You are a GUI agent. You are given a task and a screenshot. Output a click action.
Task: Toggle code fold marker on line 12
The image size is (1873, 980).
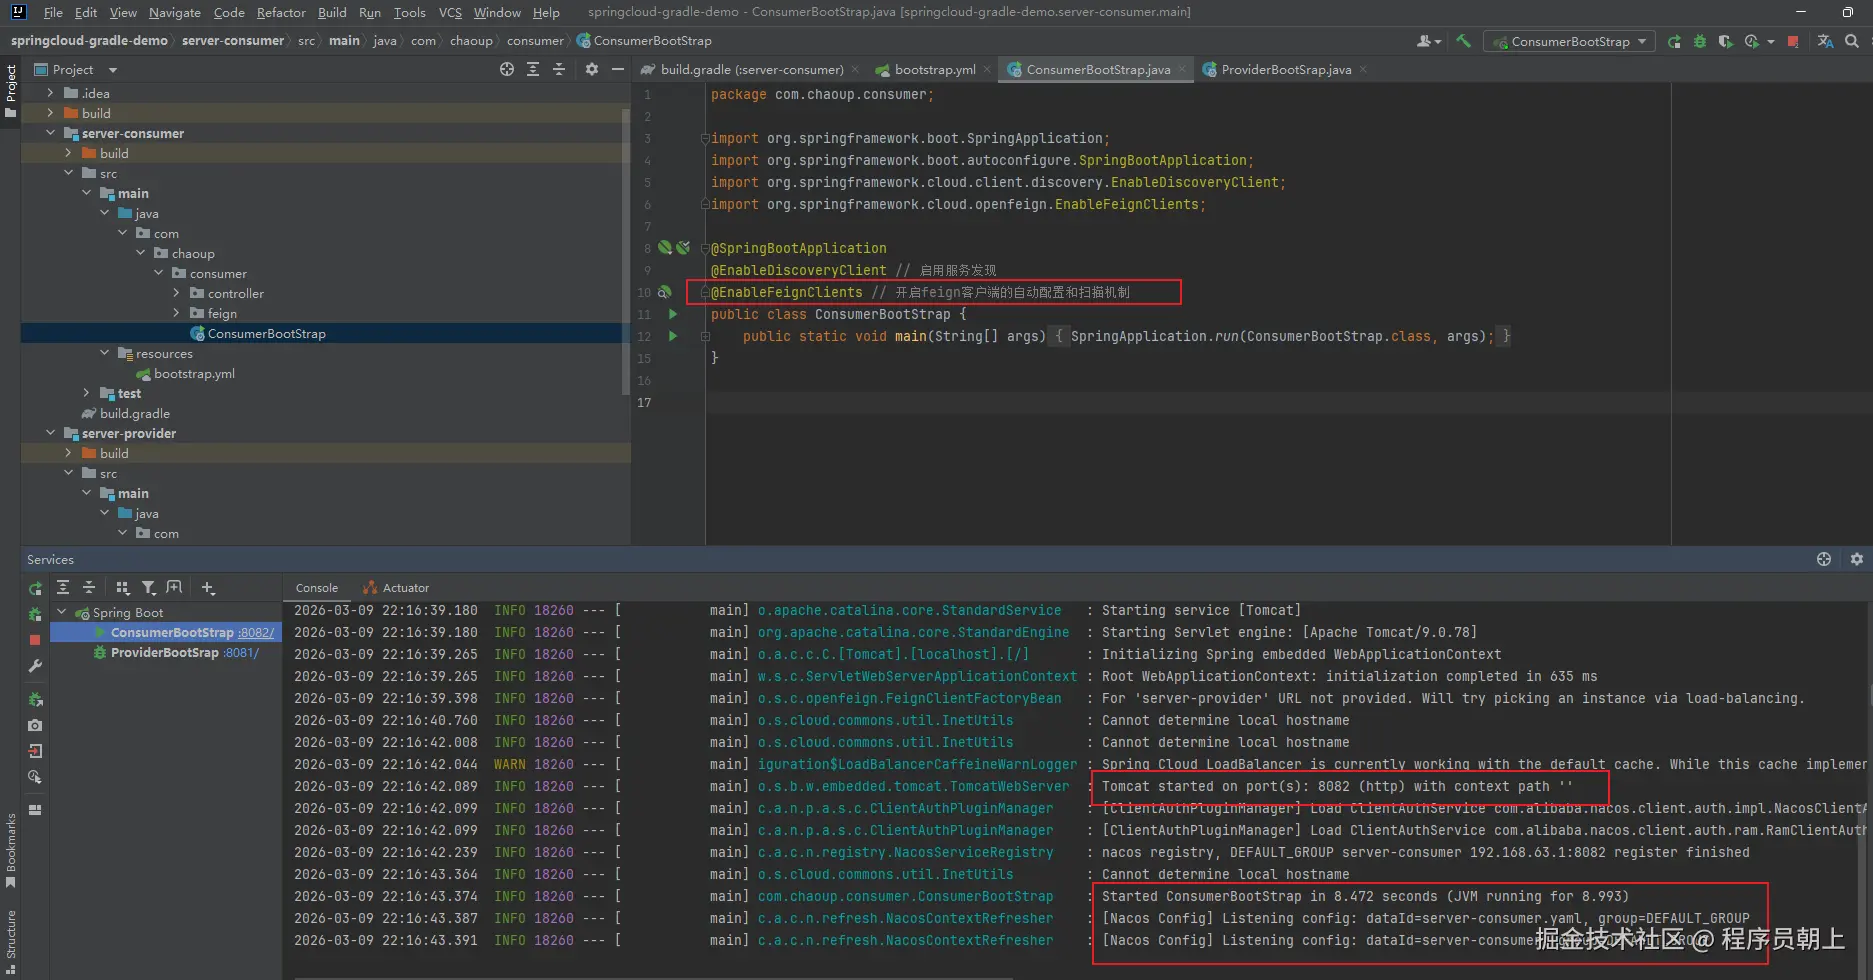pyautogui.click(x=705, y=337)
